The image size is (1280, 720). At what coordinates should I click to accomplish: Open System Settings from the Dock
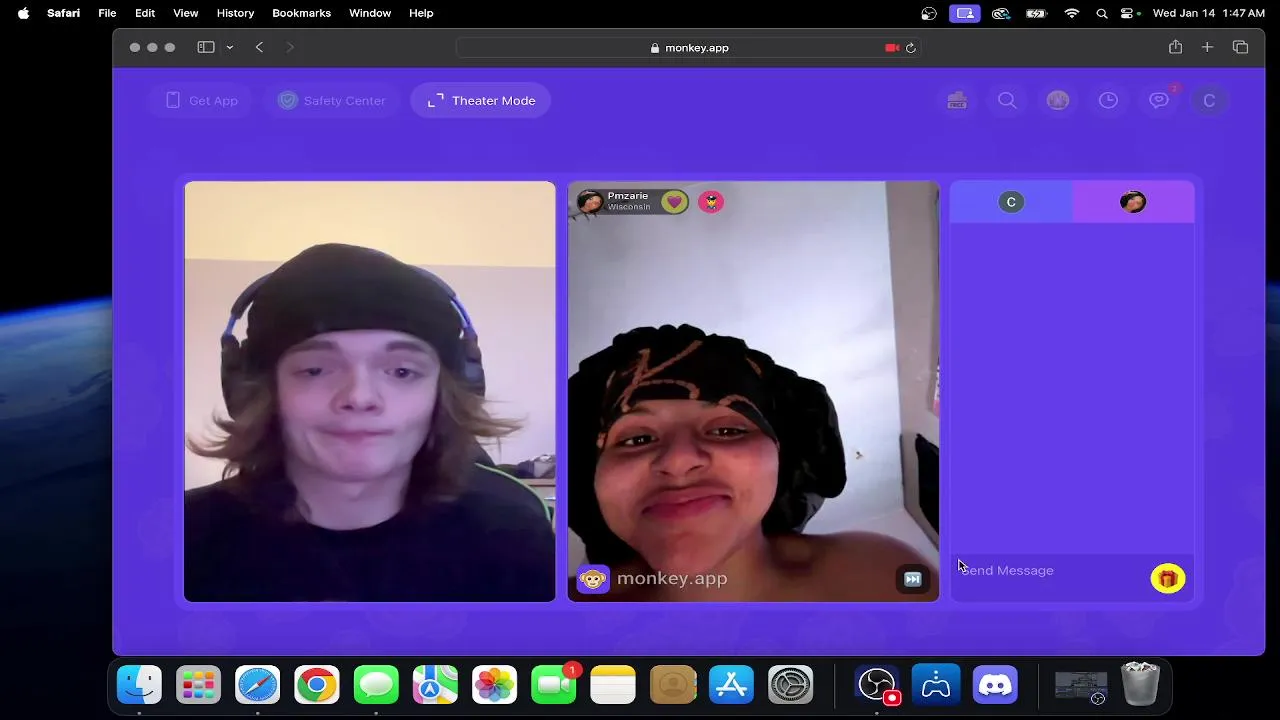[x=791, y=685]
